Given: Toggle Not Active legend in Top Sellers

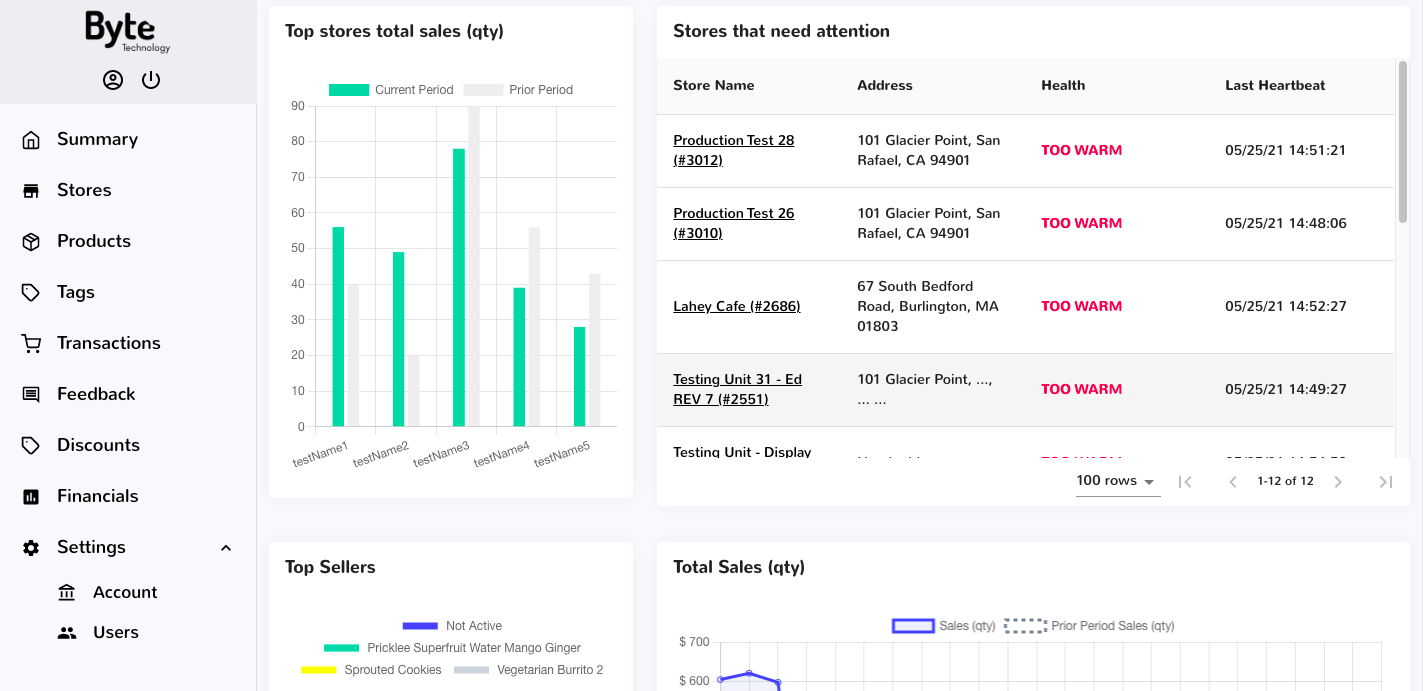Looking at the screenshot, I should point(452,626).
